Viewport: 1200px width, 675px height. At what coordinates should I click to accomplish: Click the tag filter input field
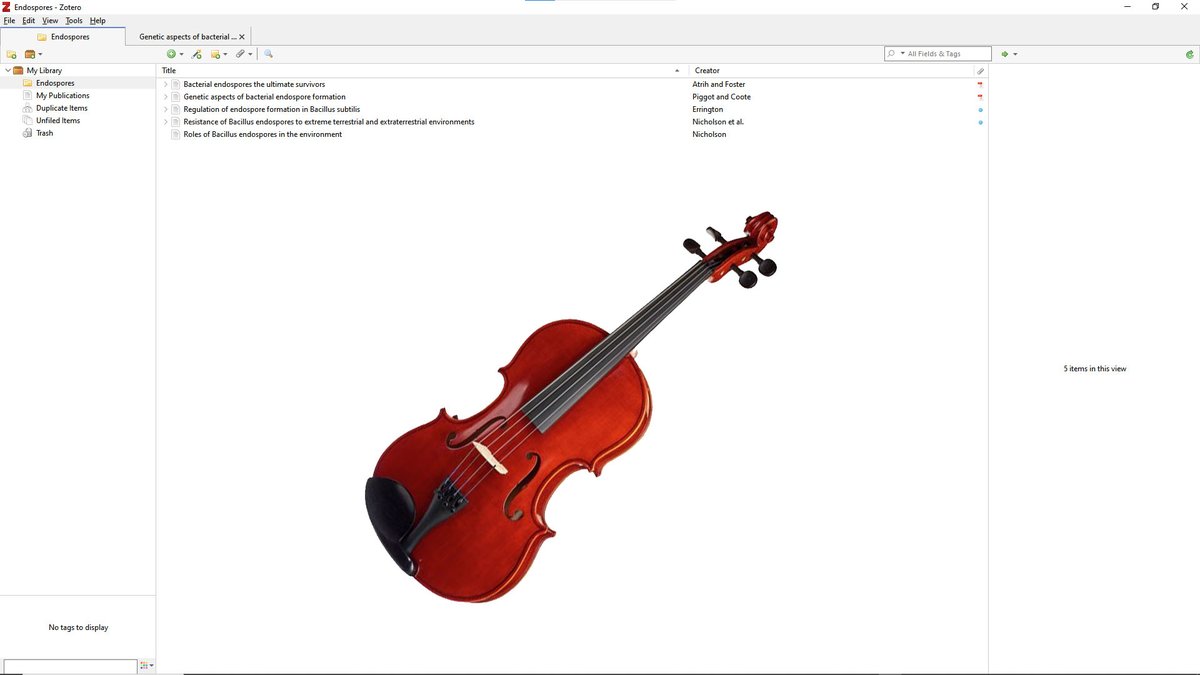[x=70, y=666]
